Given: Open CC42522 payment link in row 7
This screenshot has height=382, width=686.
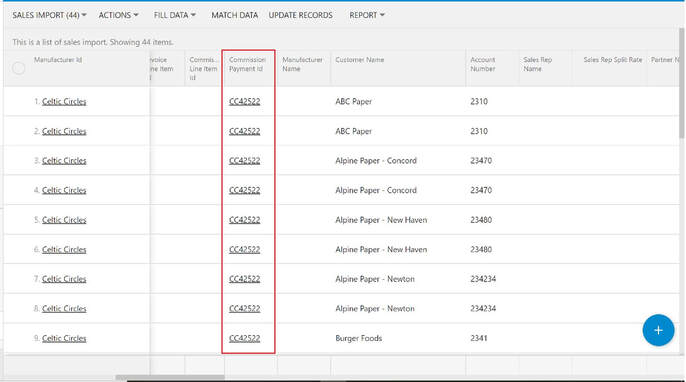Looking at the screenshot, I should coord(245,279).
